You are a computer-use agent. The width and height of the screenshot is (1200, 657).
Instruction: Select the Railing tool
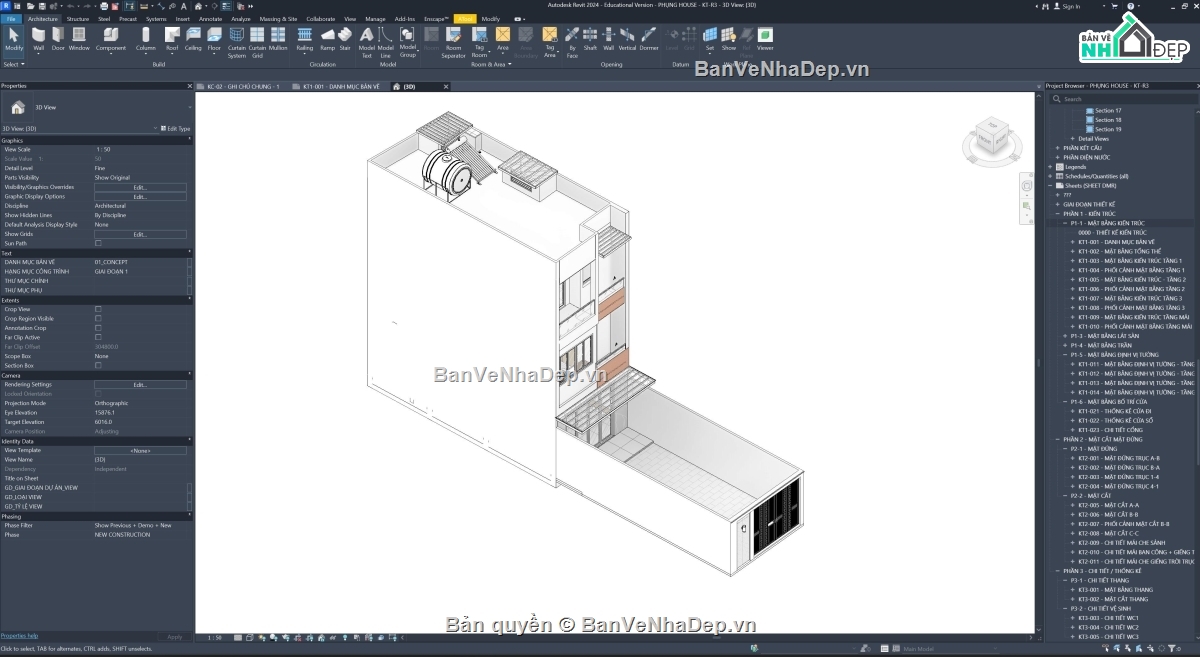[305, 39]
